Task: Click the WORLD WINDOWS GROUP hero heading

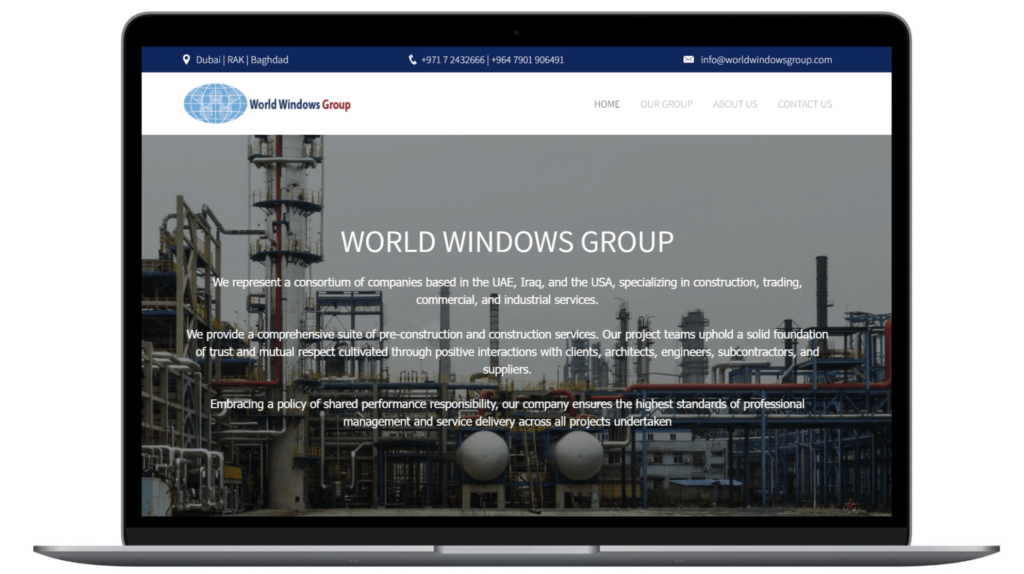Action: (507, 242)
